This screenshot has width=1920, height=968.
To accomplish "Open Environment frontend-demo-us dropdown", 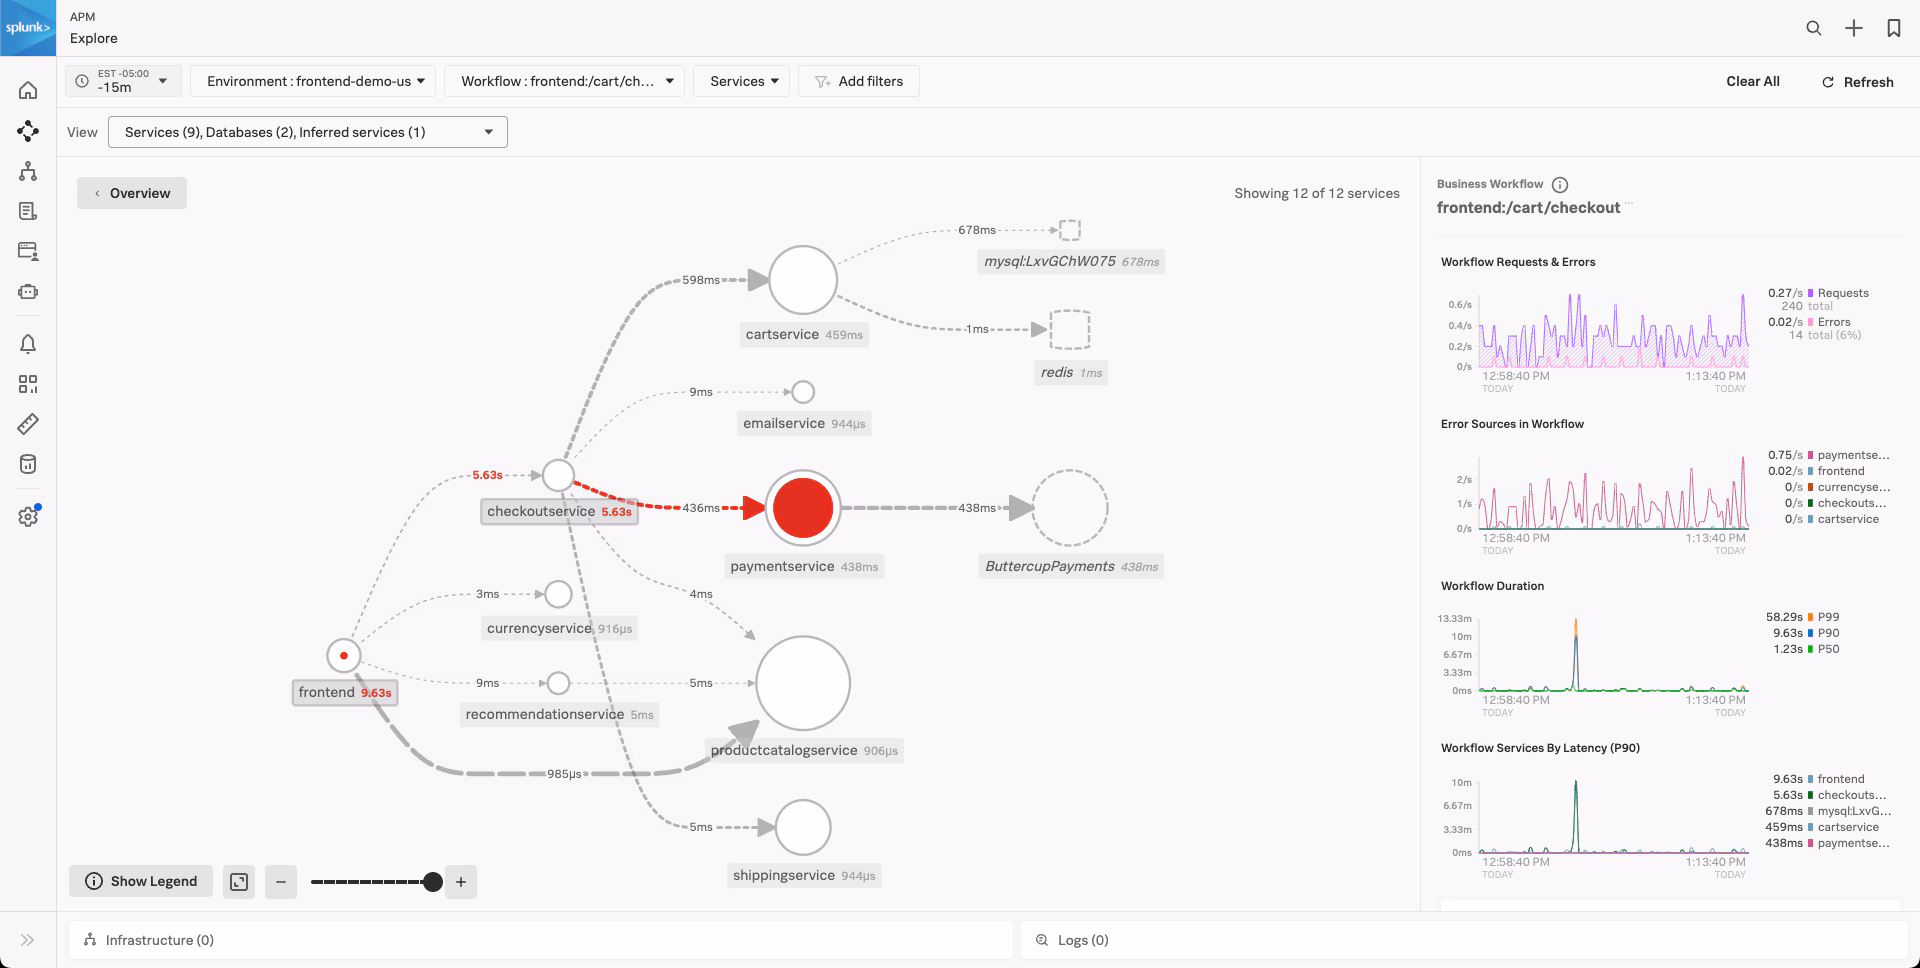I will [313, 81].
